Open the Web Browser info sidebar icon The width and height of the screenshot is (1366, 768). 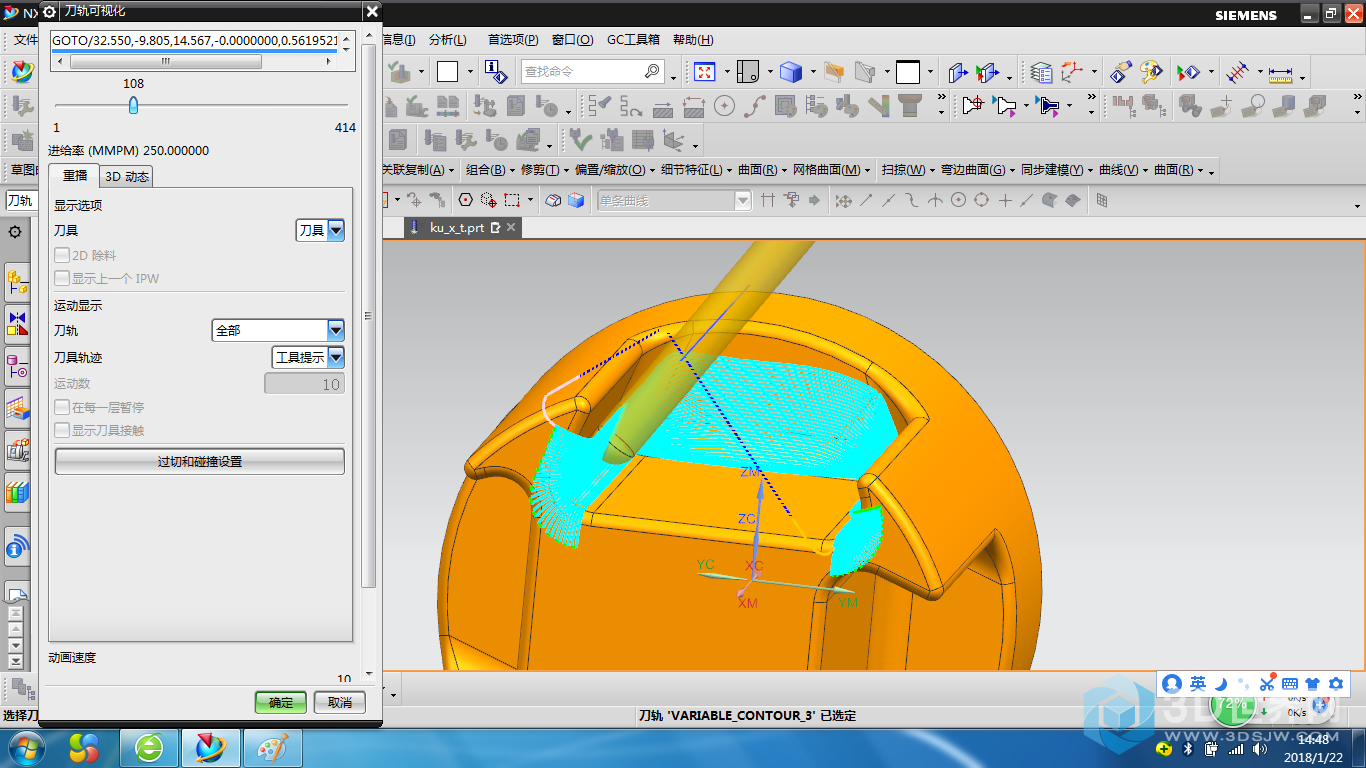[17, 547]
